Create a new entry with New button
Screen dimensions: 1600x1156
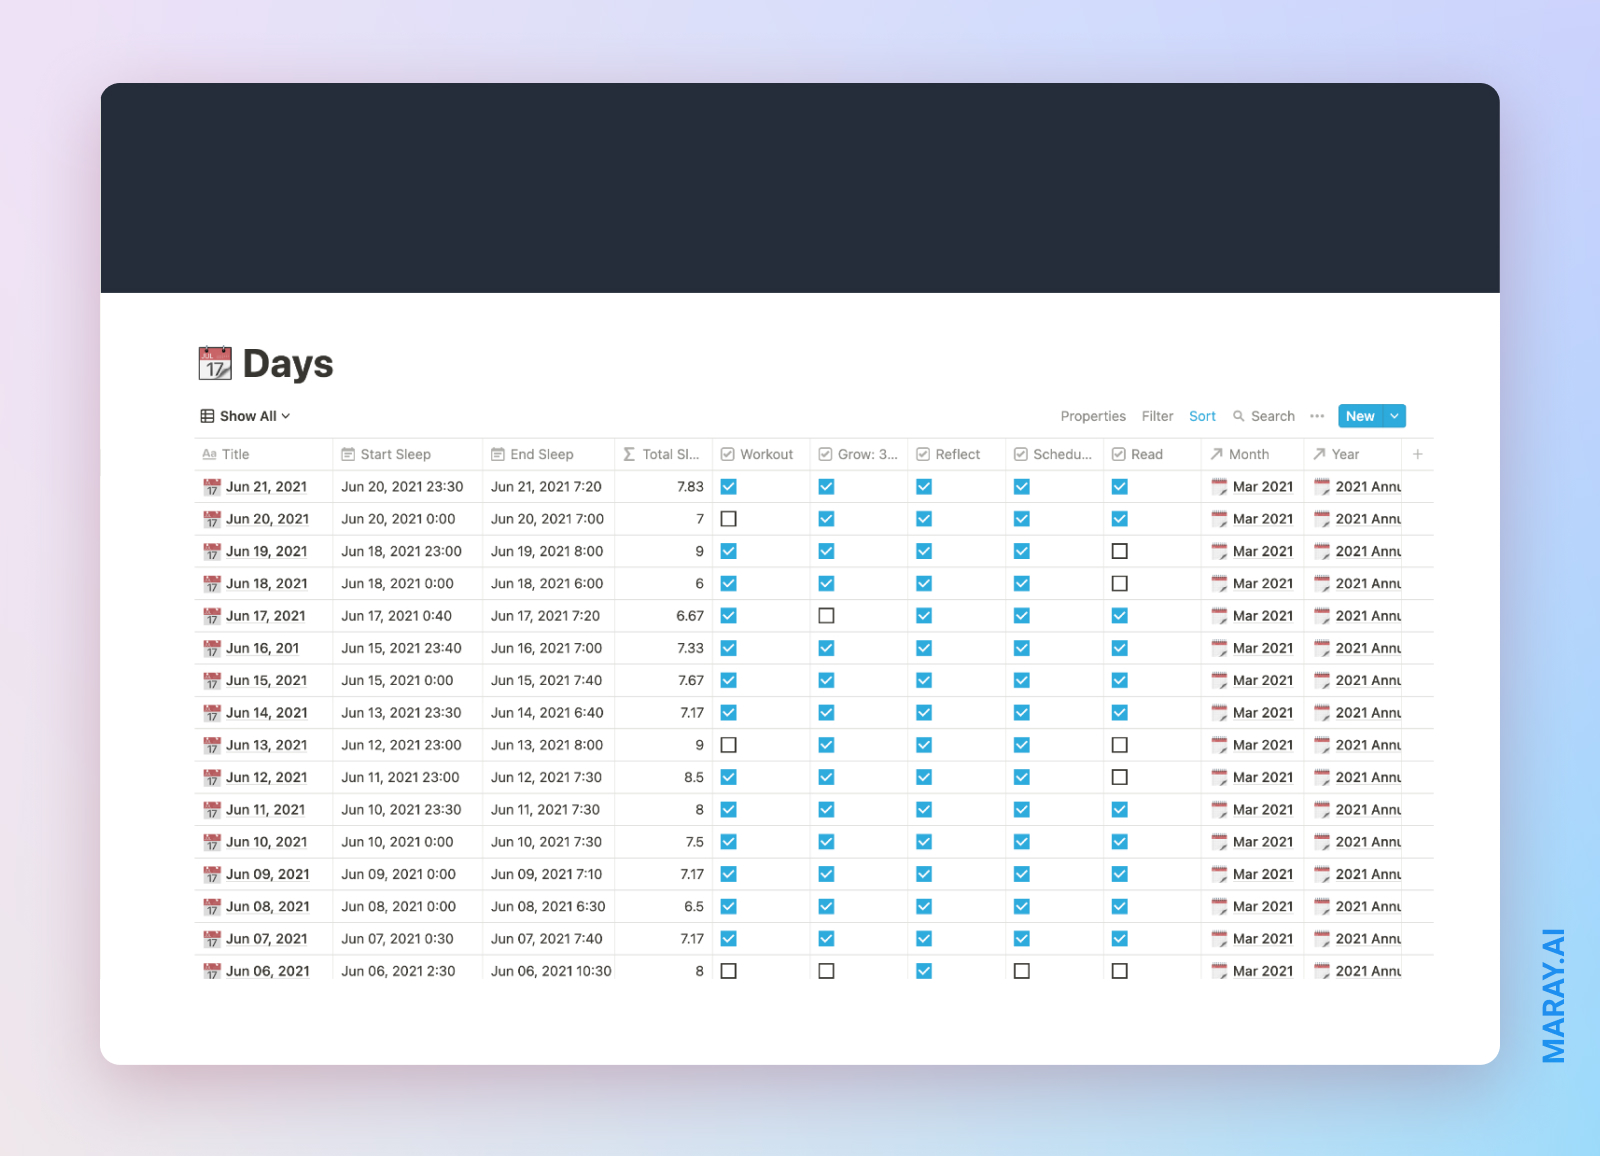pyautogui.click(x=1360, y=416)
